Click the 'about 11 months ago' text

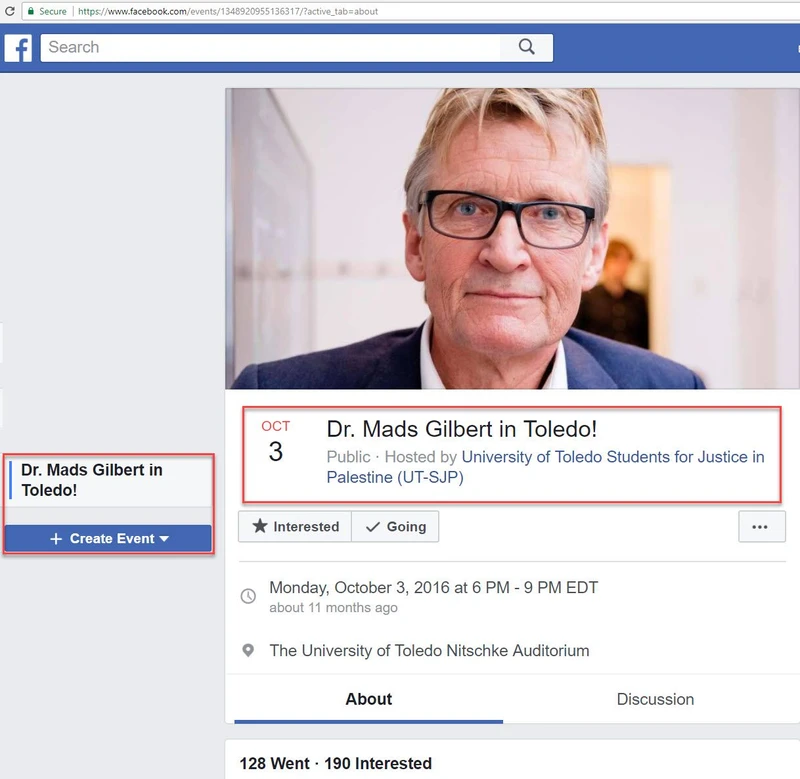click(x=333, y=608)
